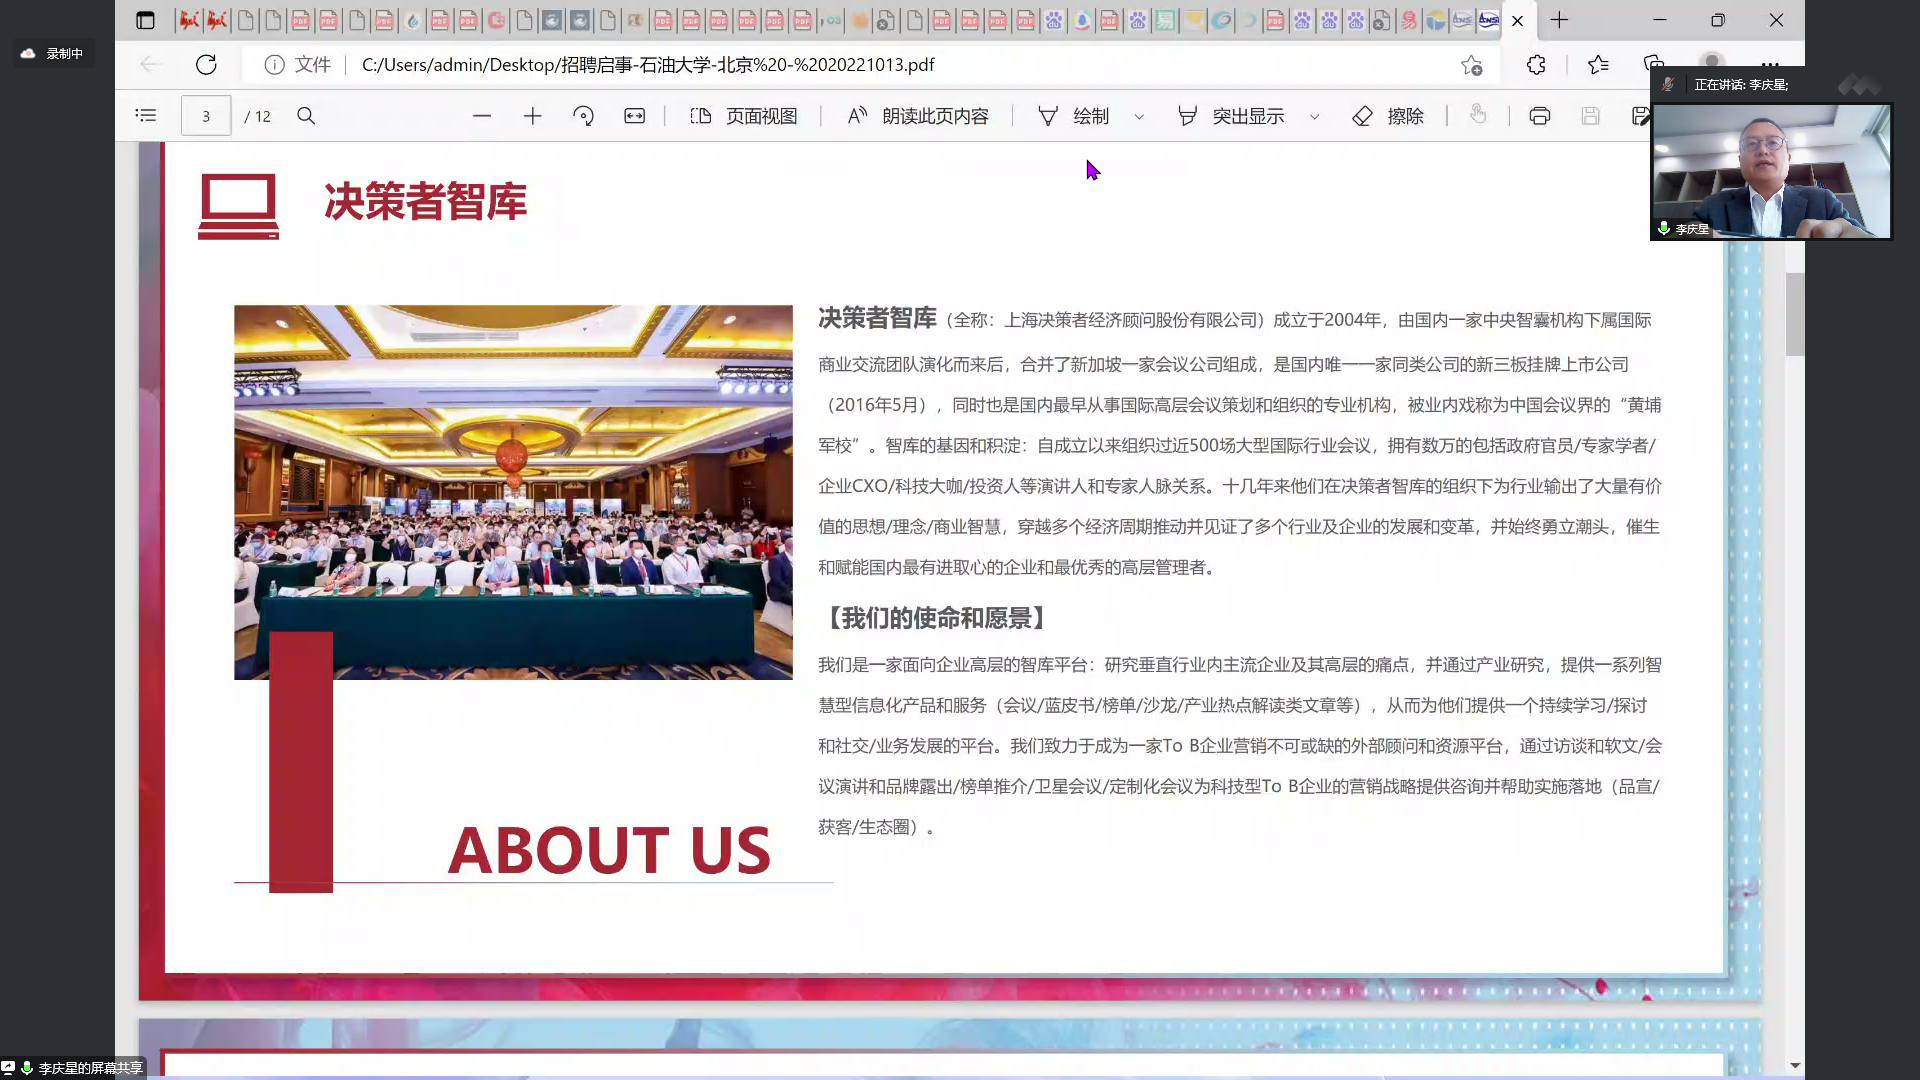This screenshot has width=1920, height=1080.
Task: Toggle the 绘制 draw tool
Action: tap(1074, 116)
